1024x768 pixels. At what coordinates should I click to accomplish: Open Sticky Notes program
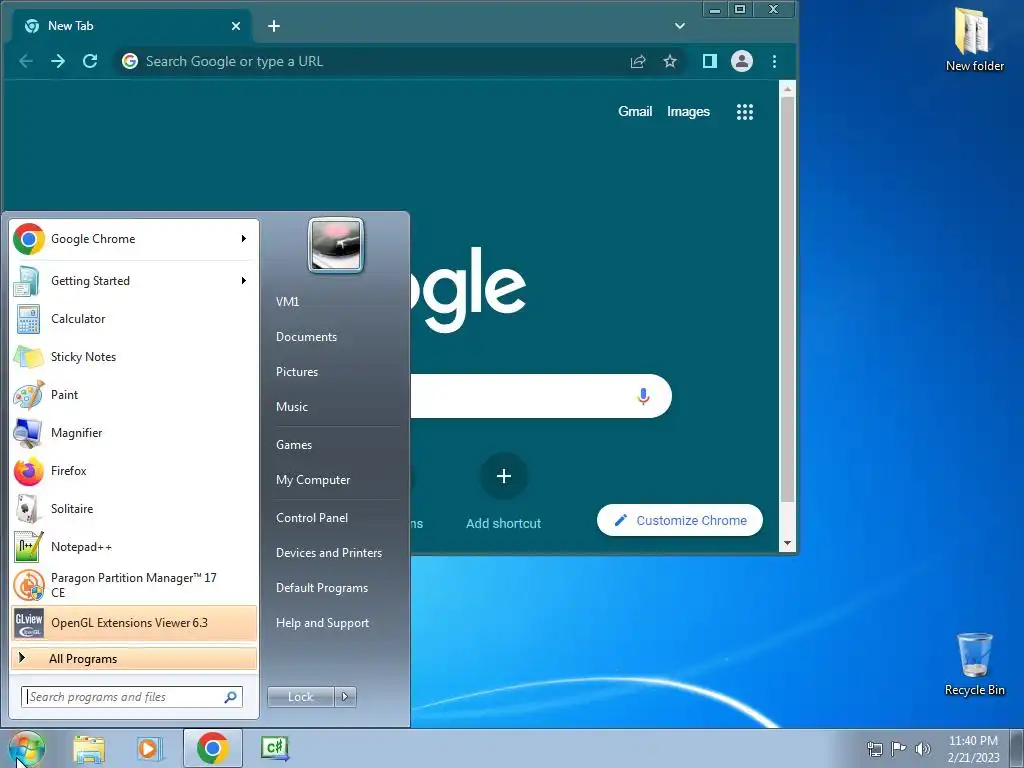pyautogui.click(x=134, y=357)
